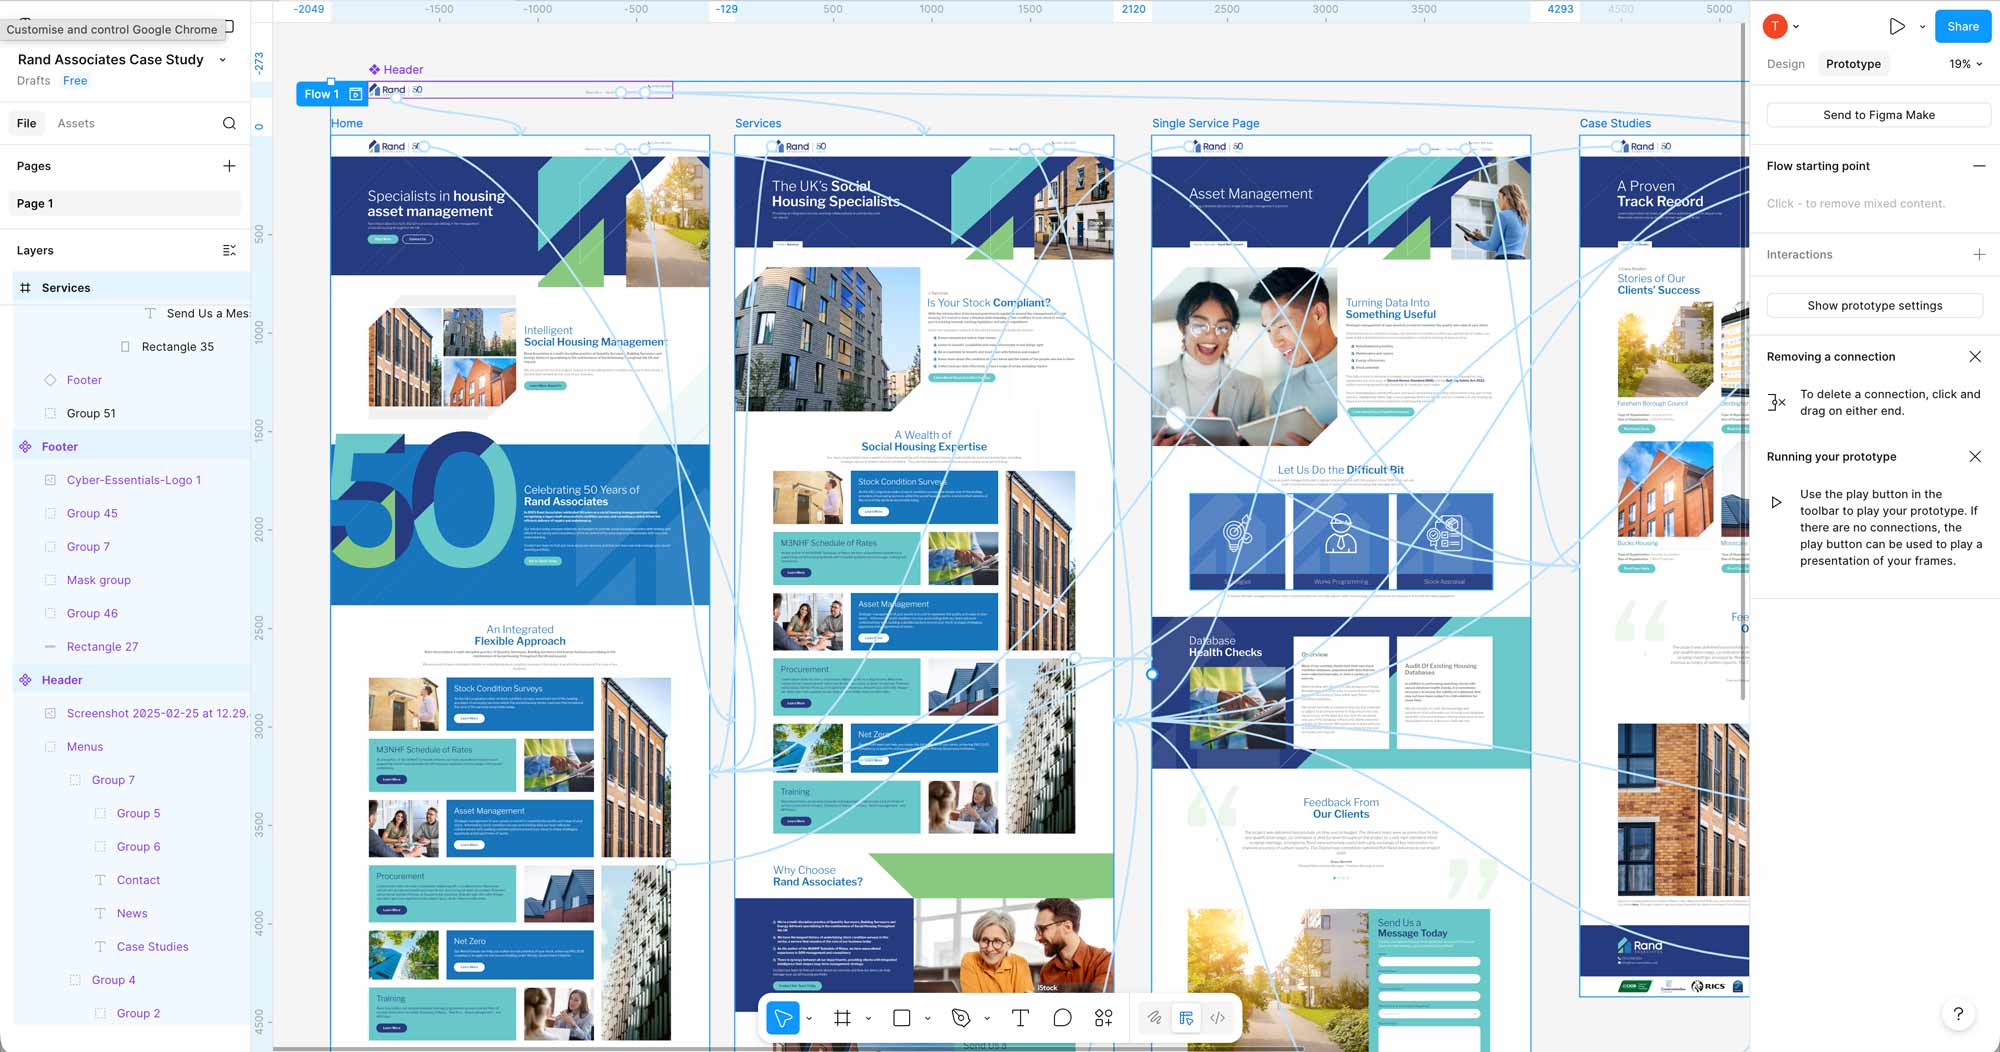Viewport: 2000px width, 1052px height.
Task: Click the Share button
Action: pyautogui.click(x=1962, y=27)
